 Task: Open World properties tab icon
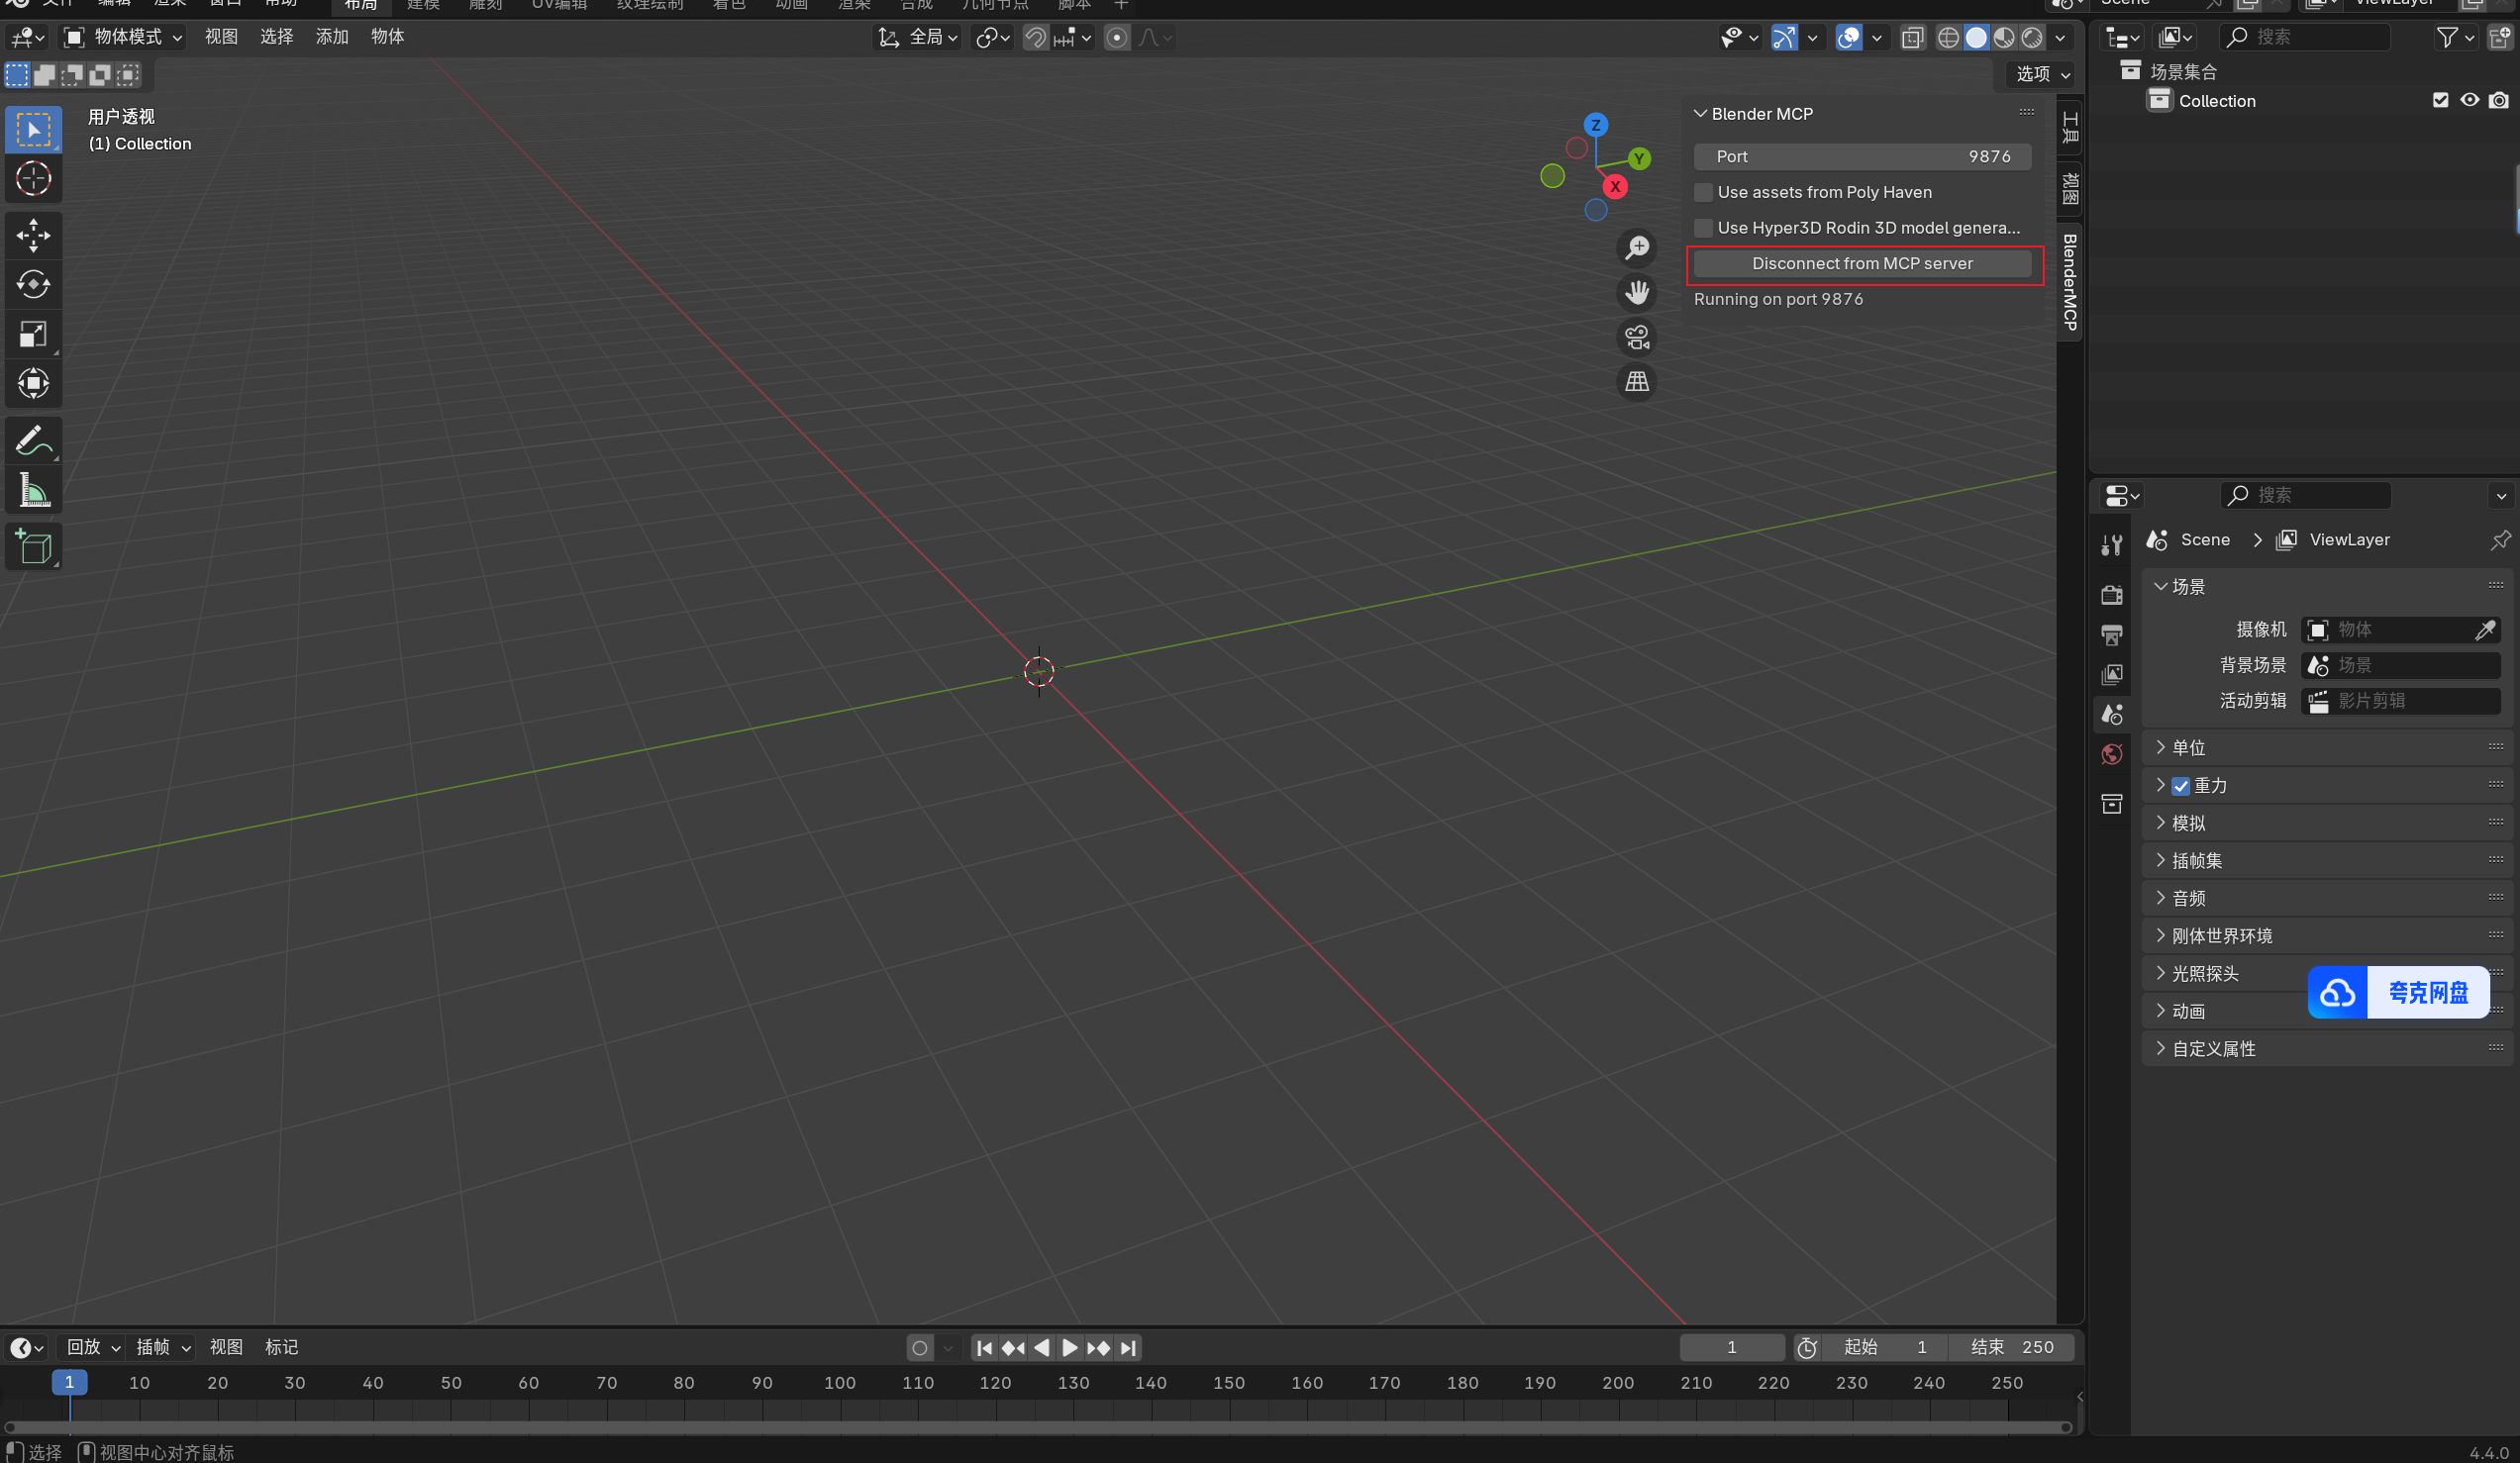click(x=2112, y=754)
